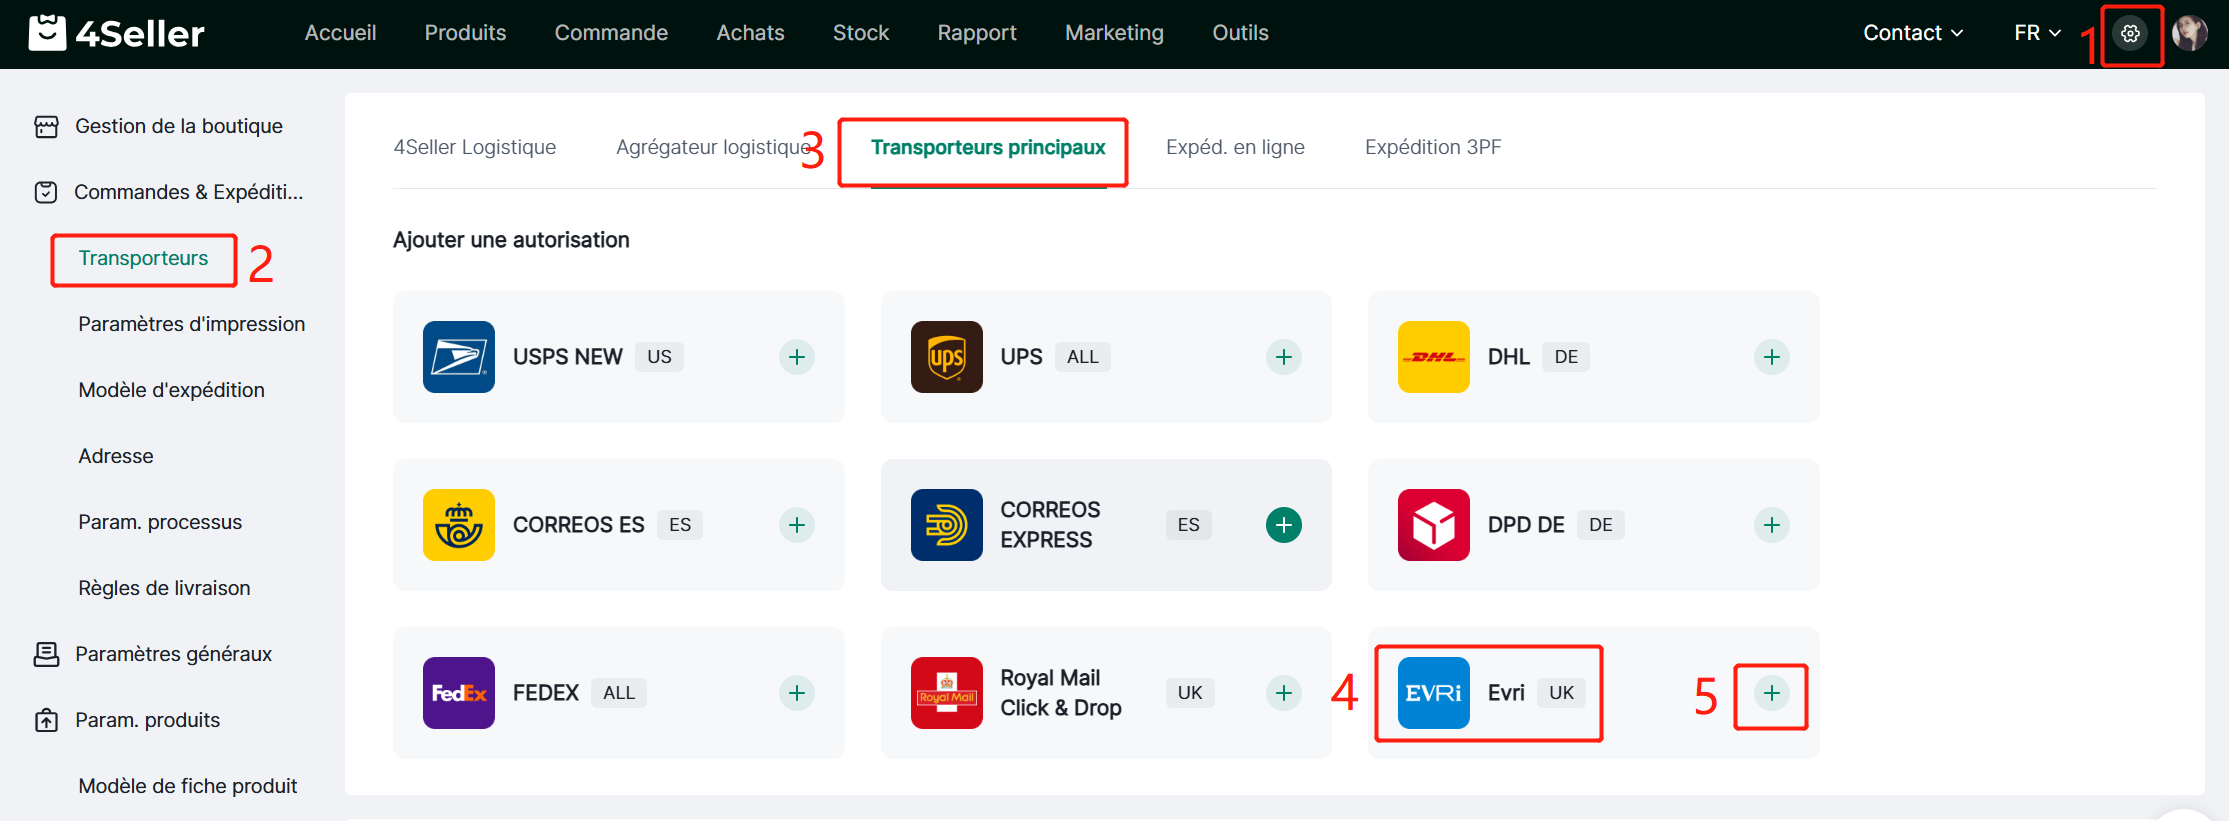Switch to Expédition 3PF tab
Viewport: 2229px width, 821px height.
tap(1433, 147)
